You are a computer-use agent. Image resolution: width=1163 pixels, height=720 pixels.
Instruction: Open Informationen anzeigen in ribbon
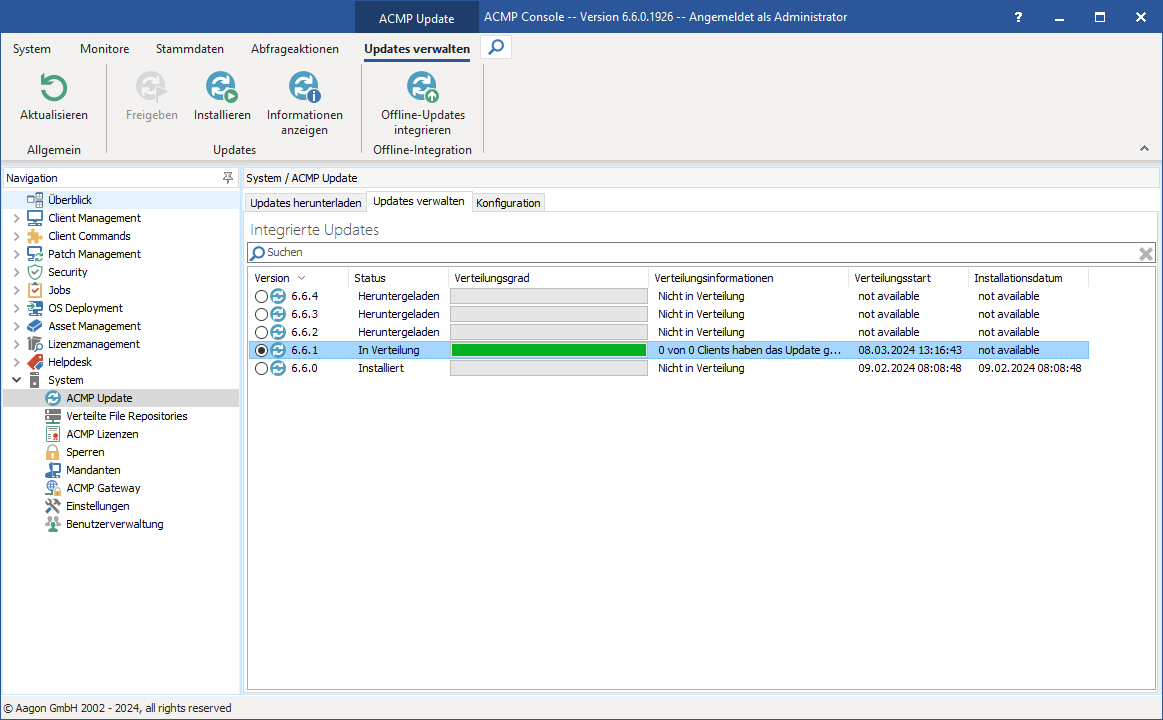click(x=304, y=89)
